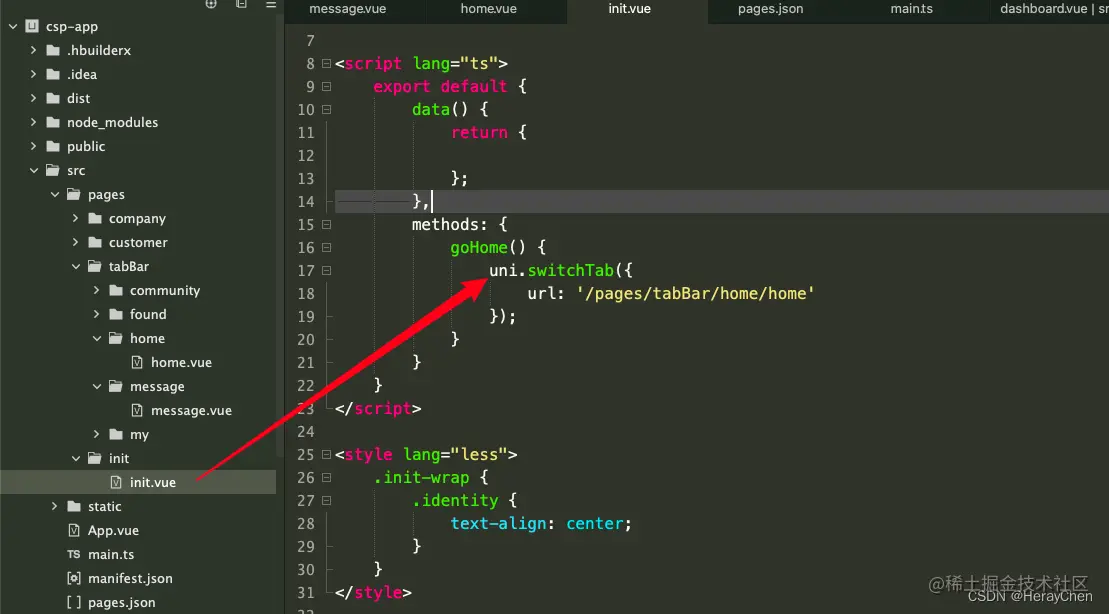
Task: Fold the methods block at line 15
Action: (326, 224)
